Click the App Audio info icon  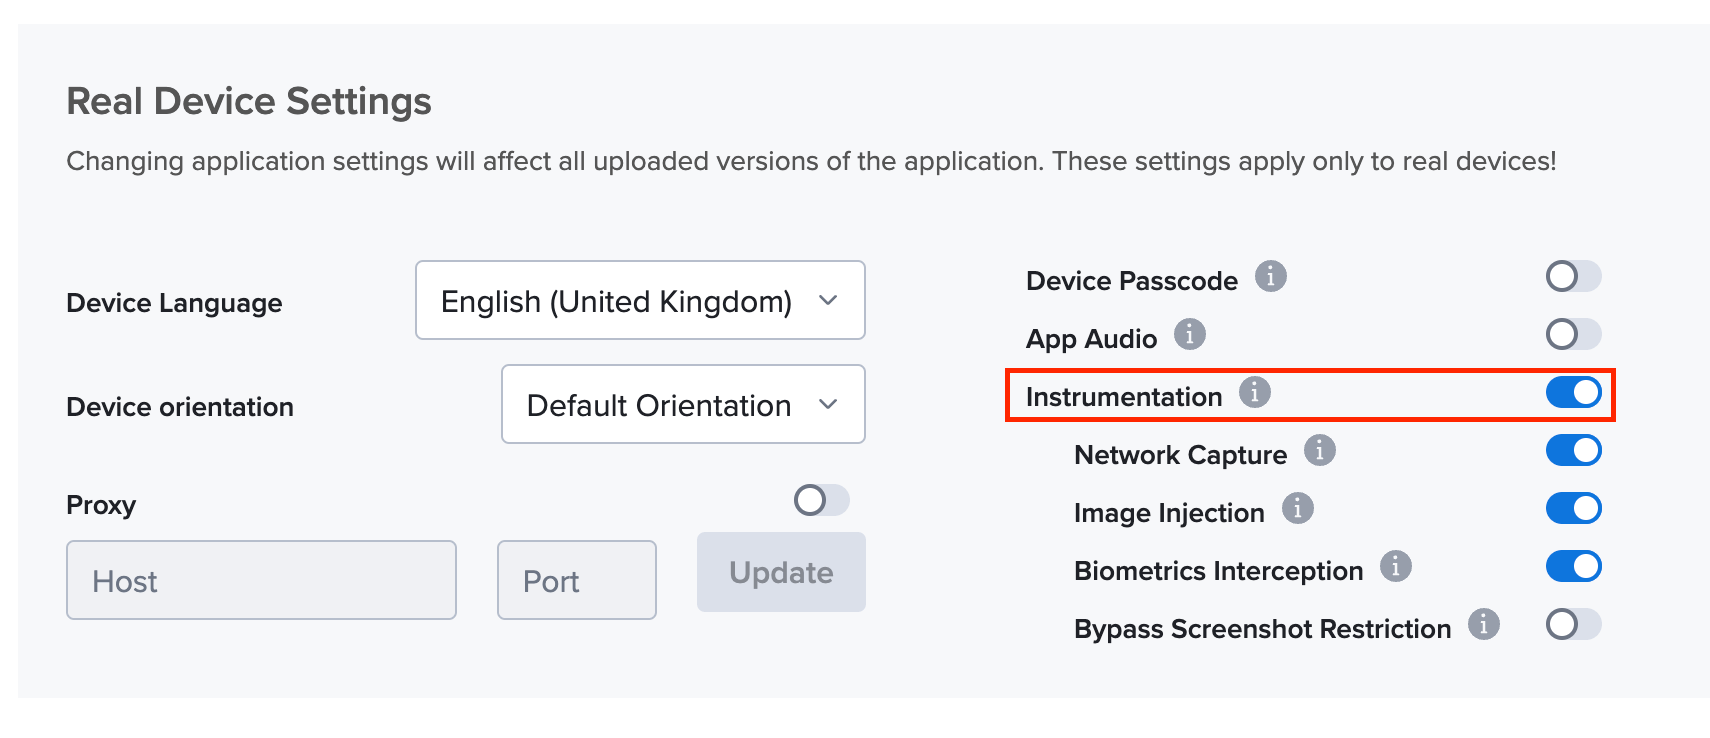click(1189, 336)
